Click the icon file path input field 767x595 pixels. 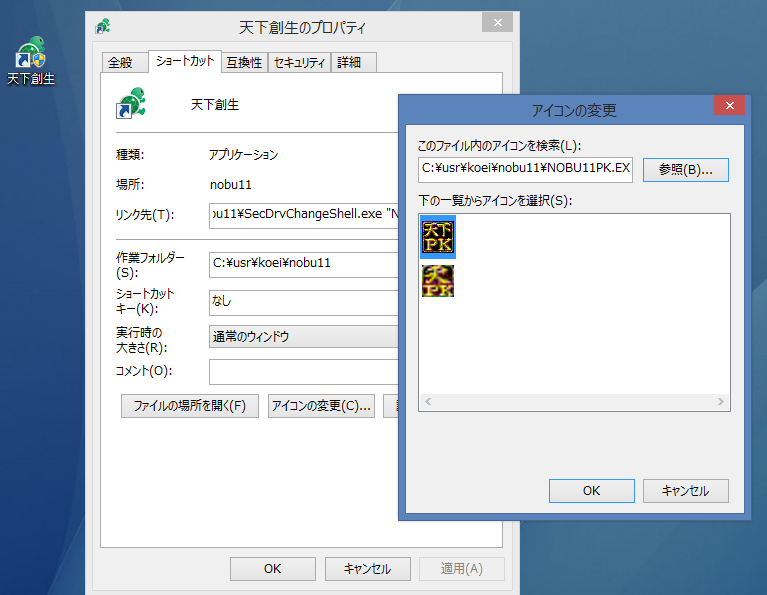click(x=526, y=168)
